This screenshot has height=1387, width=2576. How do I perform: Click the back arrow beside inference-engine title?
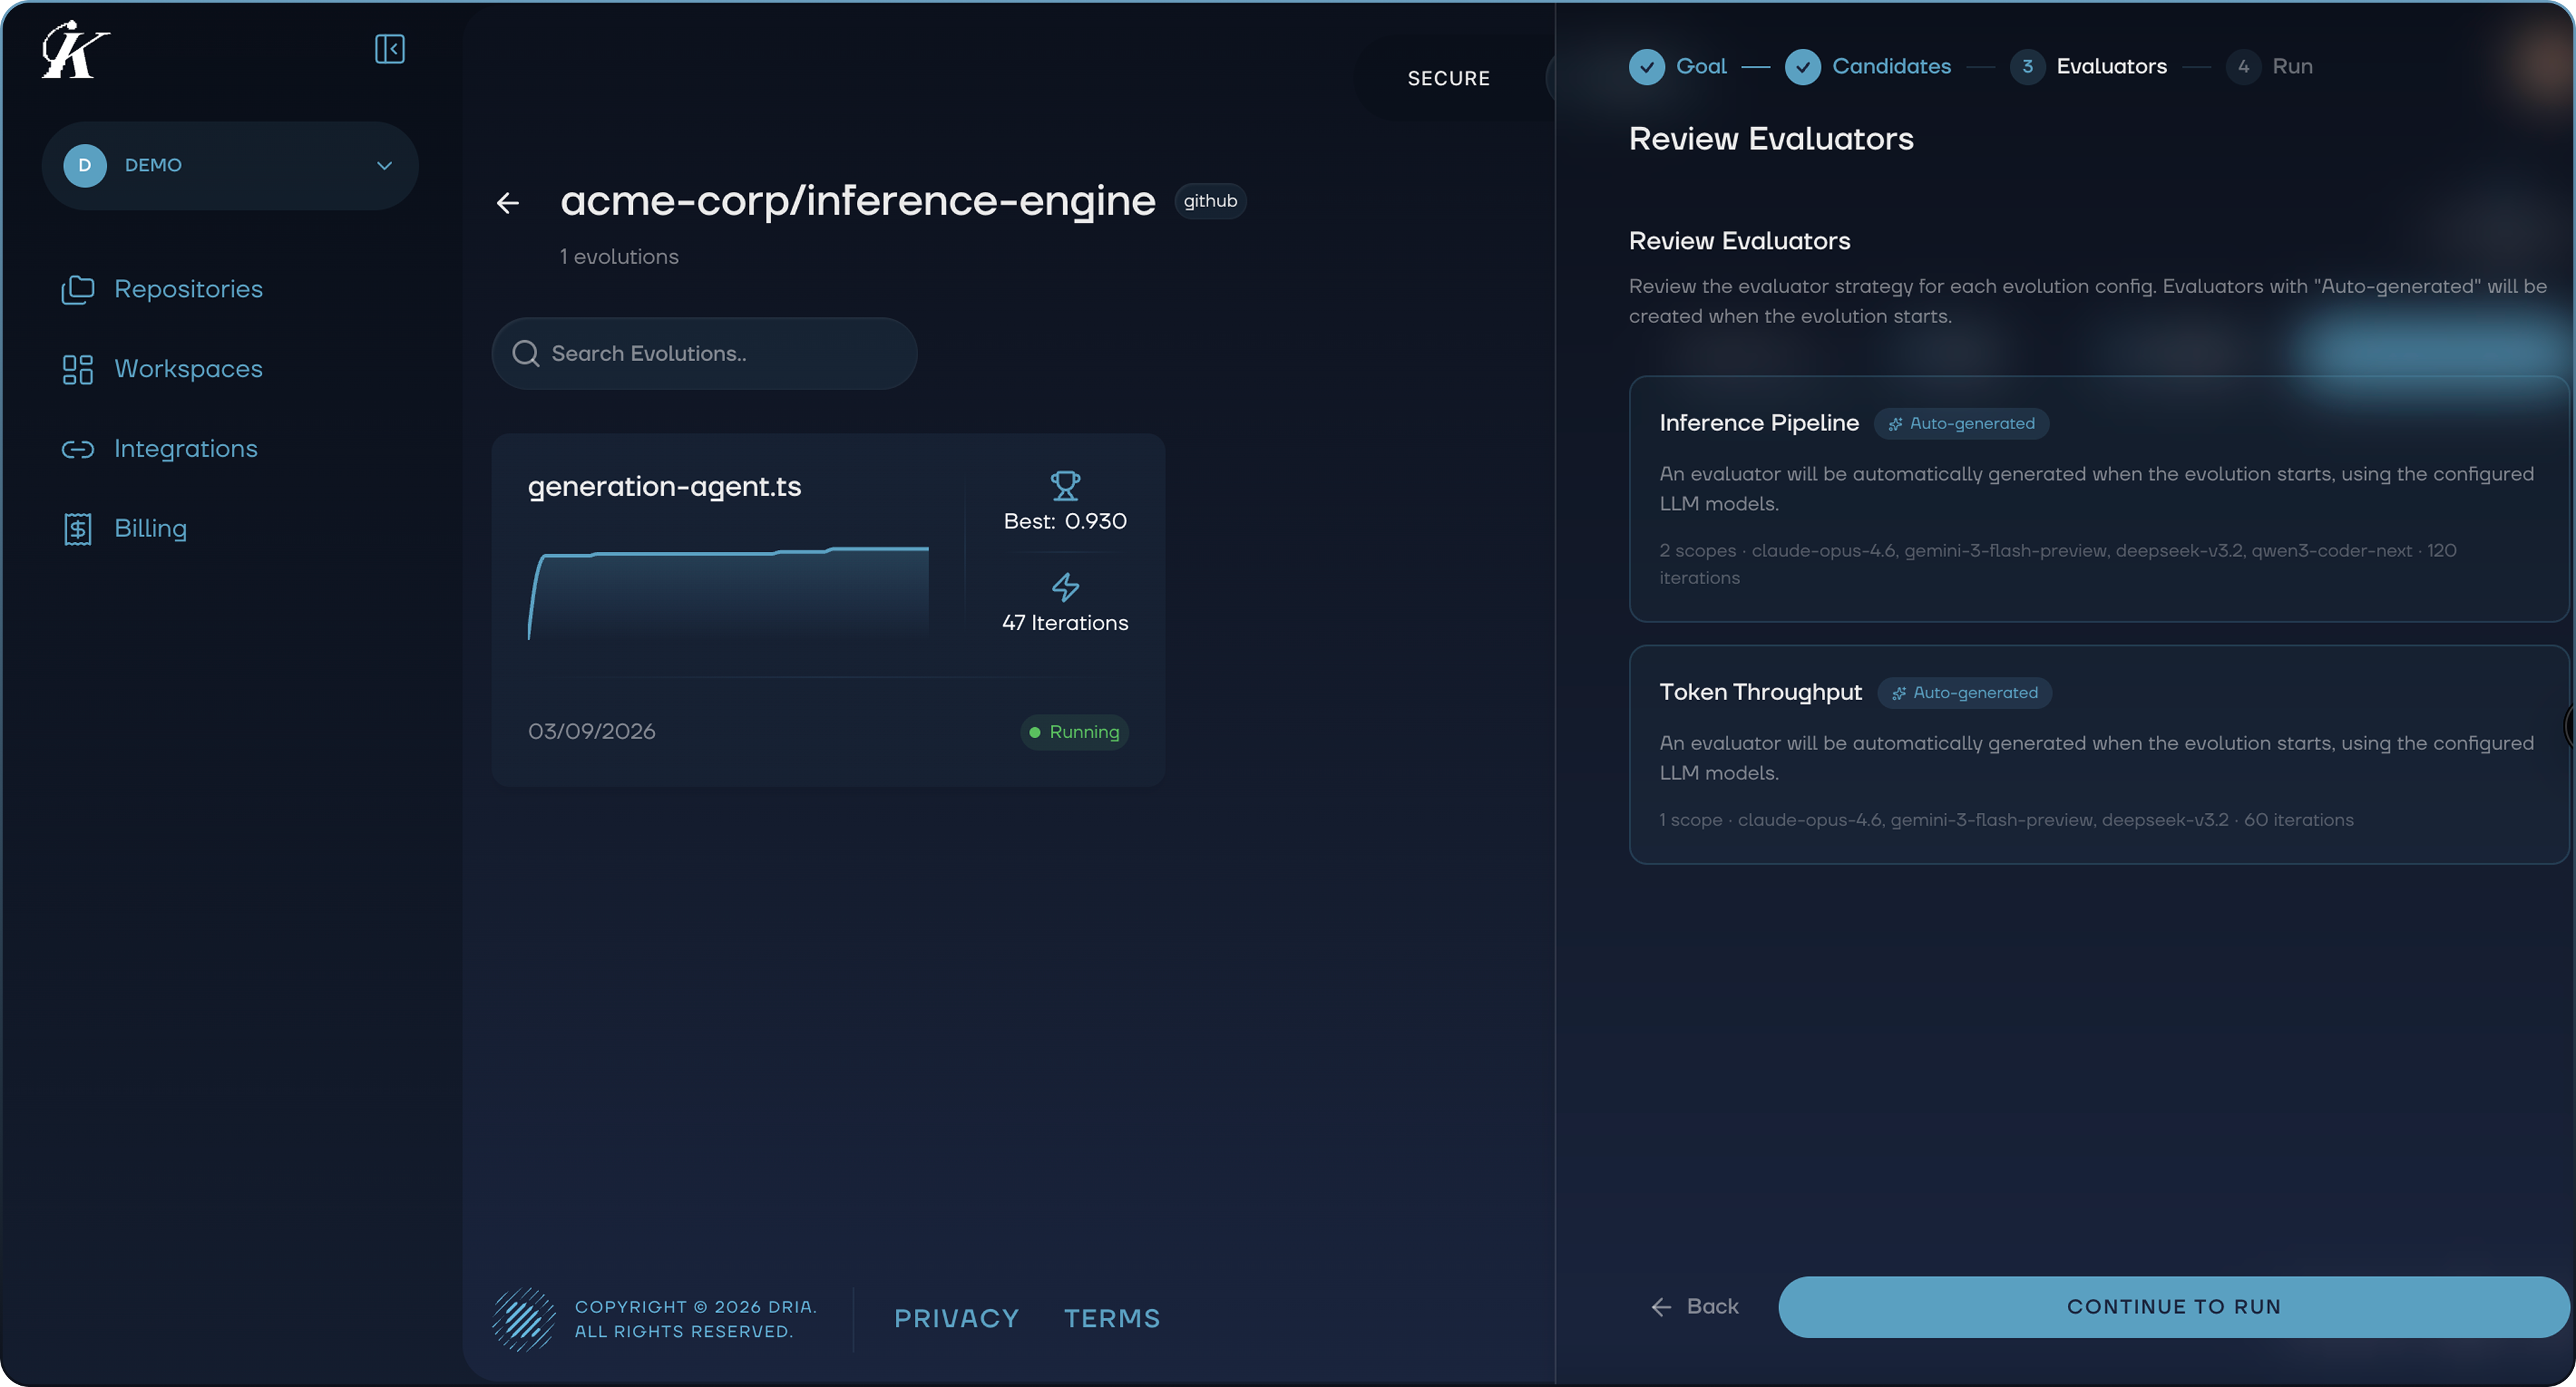click(x=509, y=203)
